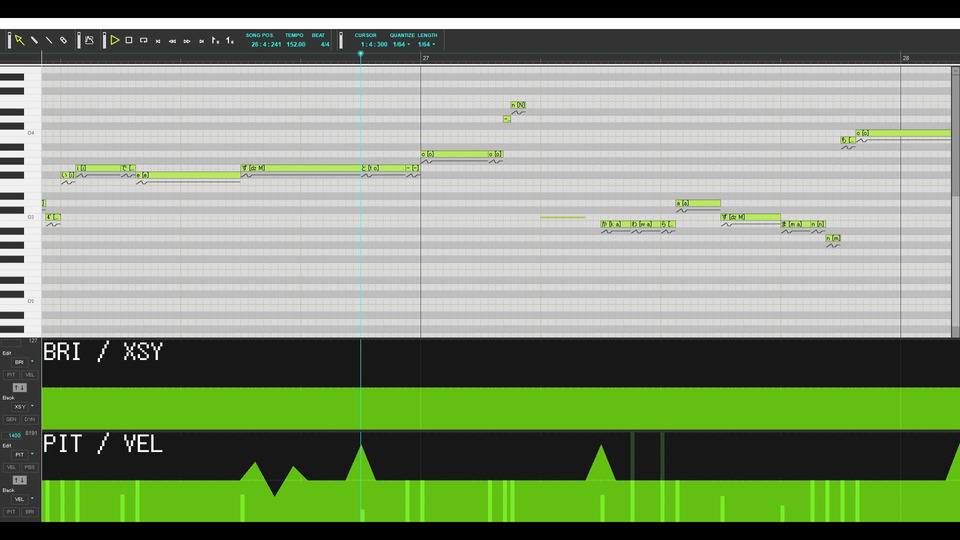Screen dimensions: 960x540
Task: Click the start marker icon
Action: point(216,40)
